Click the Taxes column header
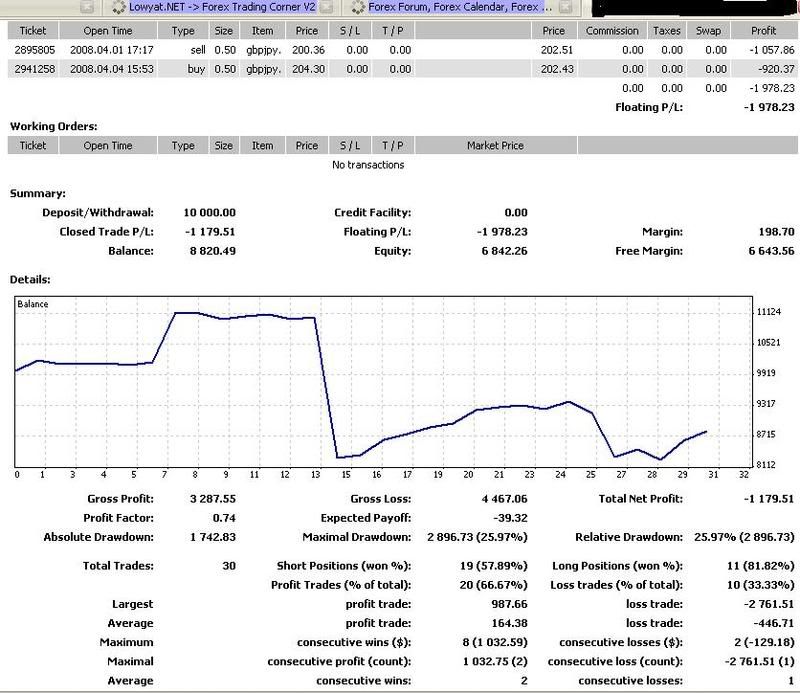The width and height of the screenshot is (800, 693). pyautogui.click(x=665, y=31)
